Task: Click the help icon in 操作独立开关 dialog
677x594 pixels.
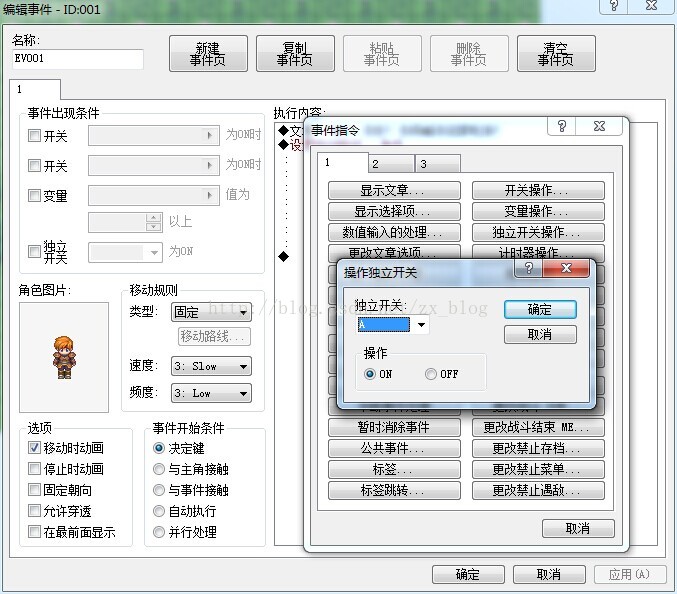Action: [528, 269]
